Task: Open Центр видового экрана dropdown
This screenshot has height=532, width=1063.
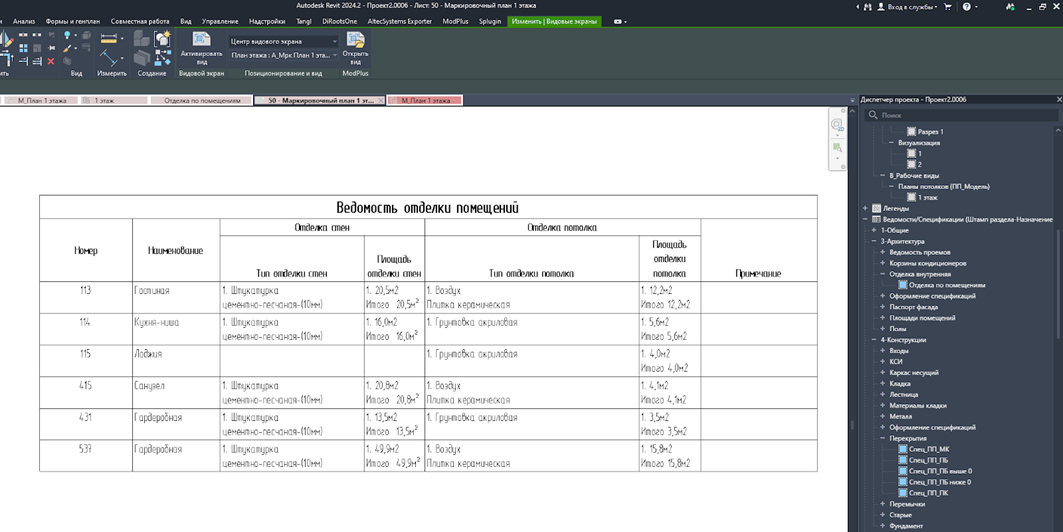Action: click(x=283, y=41)
